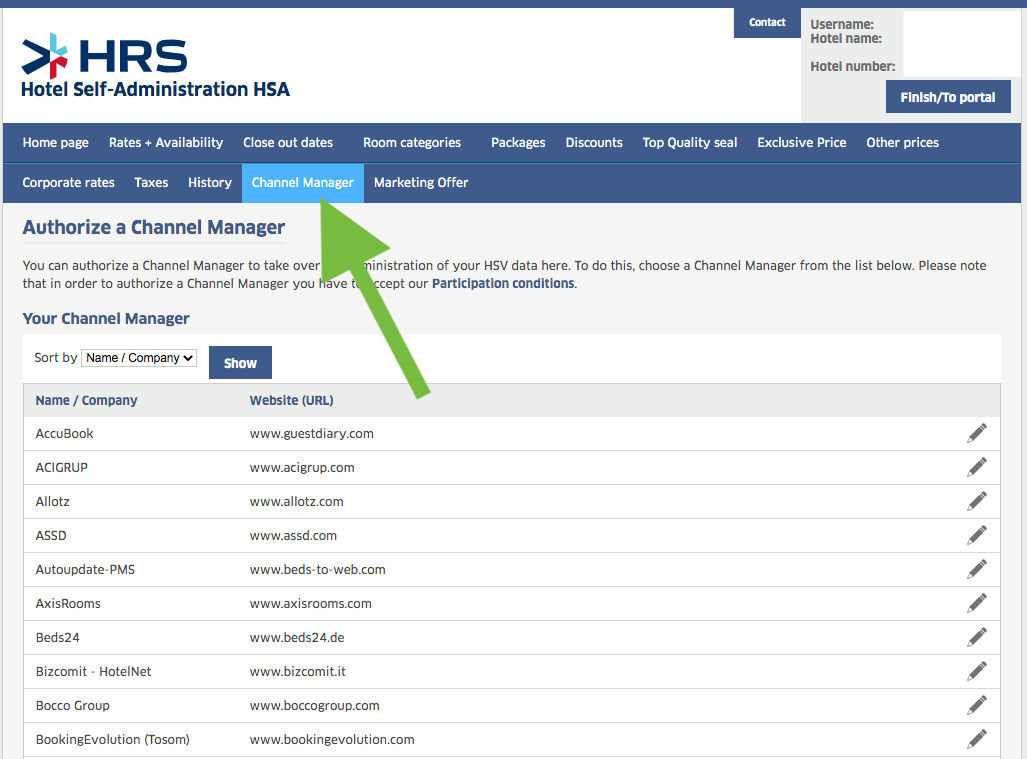1027x759 pixels.
Task: Click the Website (URL) column header
Action: point(291,400)
